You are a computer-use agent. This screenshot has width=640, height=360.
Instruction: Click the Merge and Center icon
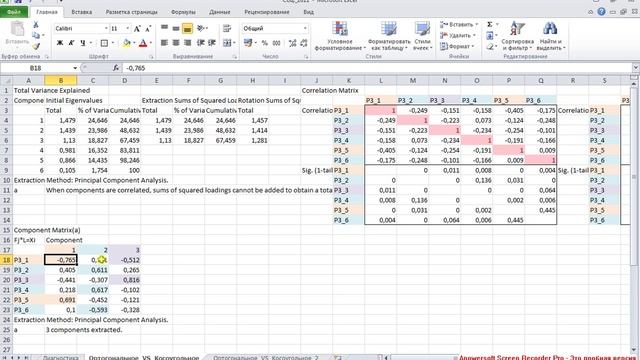click(x=227, y=42)
